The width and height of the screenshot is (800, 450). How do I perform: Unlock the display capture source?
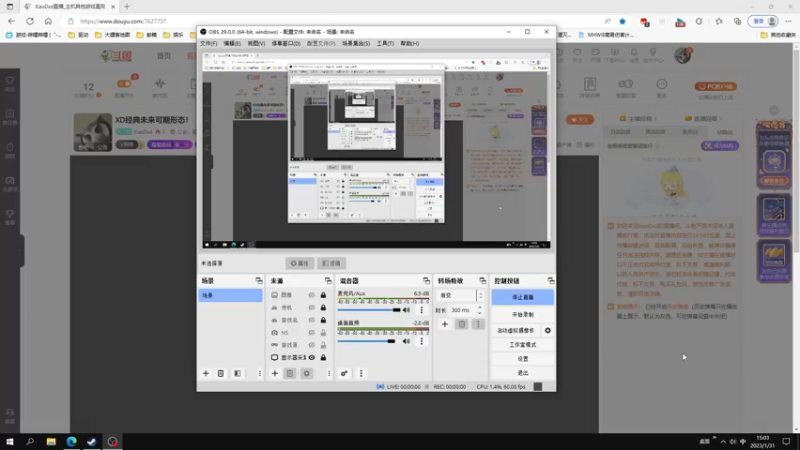[323, 358]
